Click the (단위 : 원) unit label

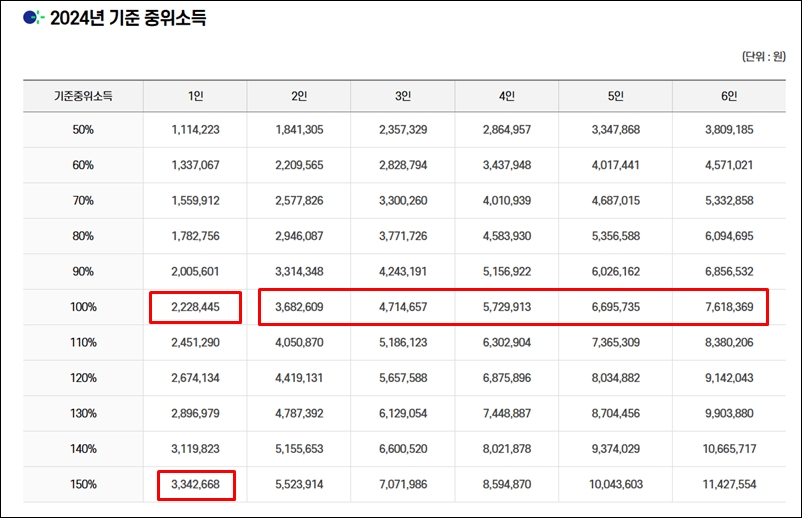click(x=764, y=56)
